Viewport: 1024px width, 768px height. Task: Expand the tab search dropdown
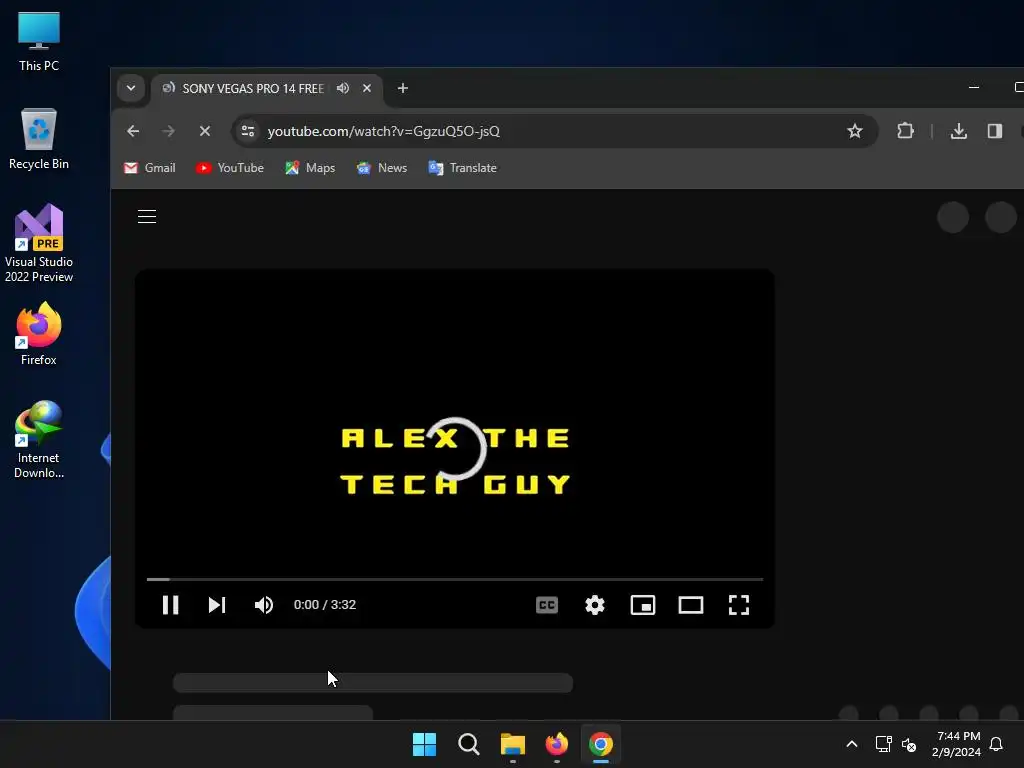(131, 88)
